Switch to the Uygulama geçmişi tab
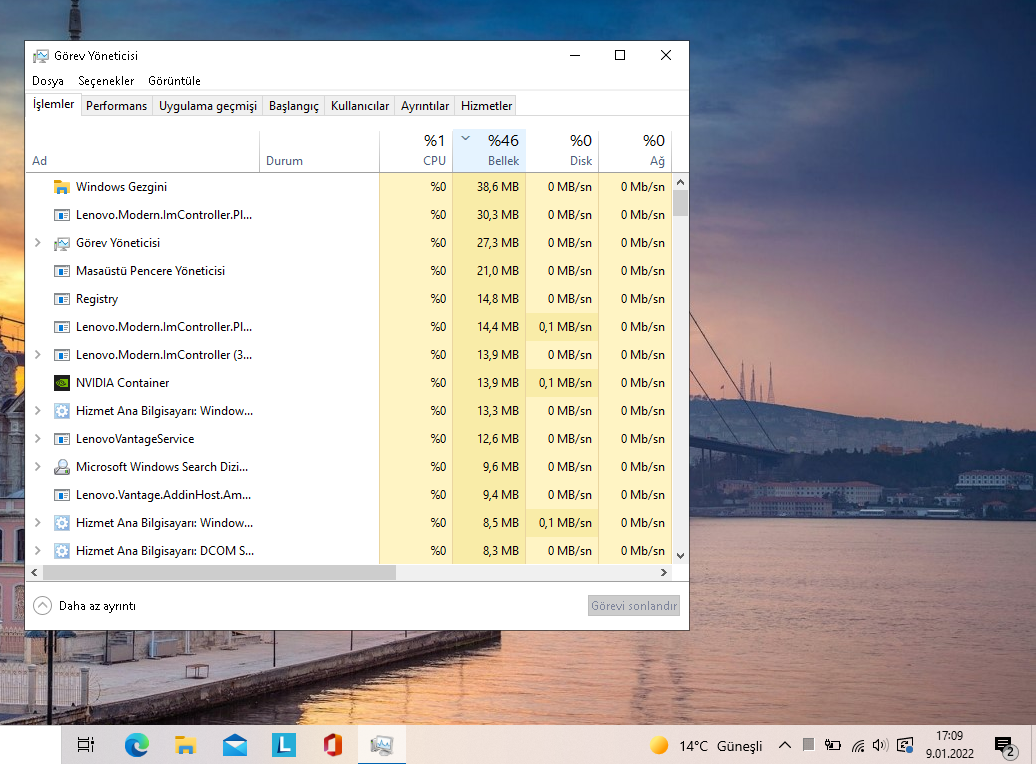Screen dimensions: 1036x764 pos(207,106)
